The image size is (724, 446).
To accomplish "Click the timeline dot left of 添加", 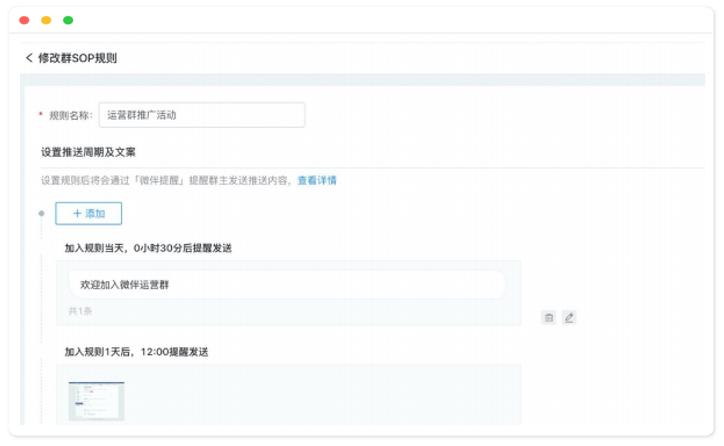I will [41, 213].
